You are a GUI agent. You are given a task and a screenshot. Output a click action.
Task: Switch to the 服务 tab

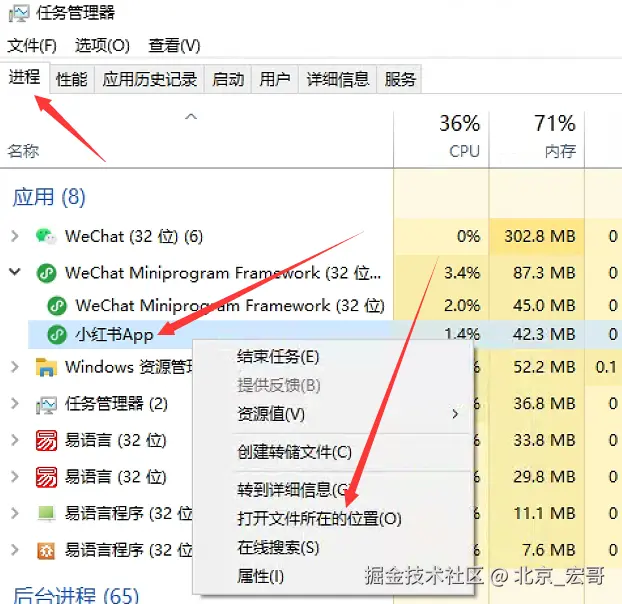(399, 79)
